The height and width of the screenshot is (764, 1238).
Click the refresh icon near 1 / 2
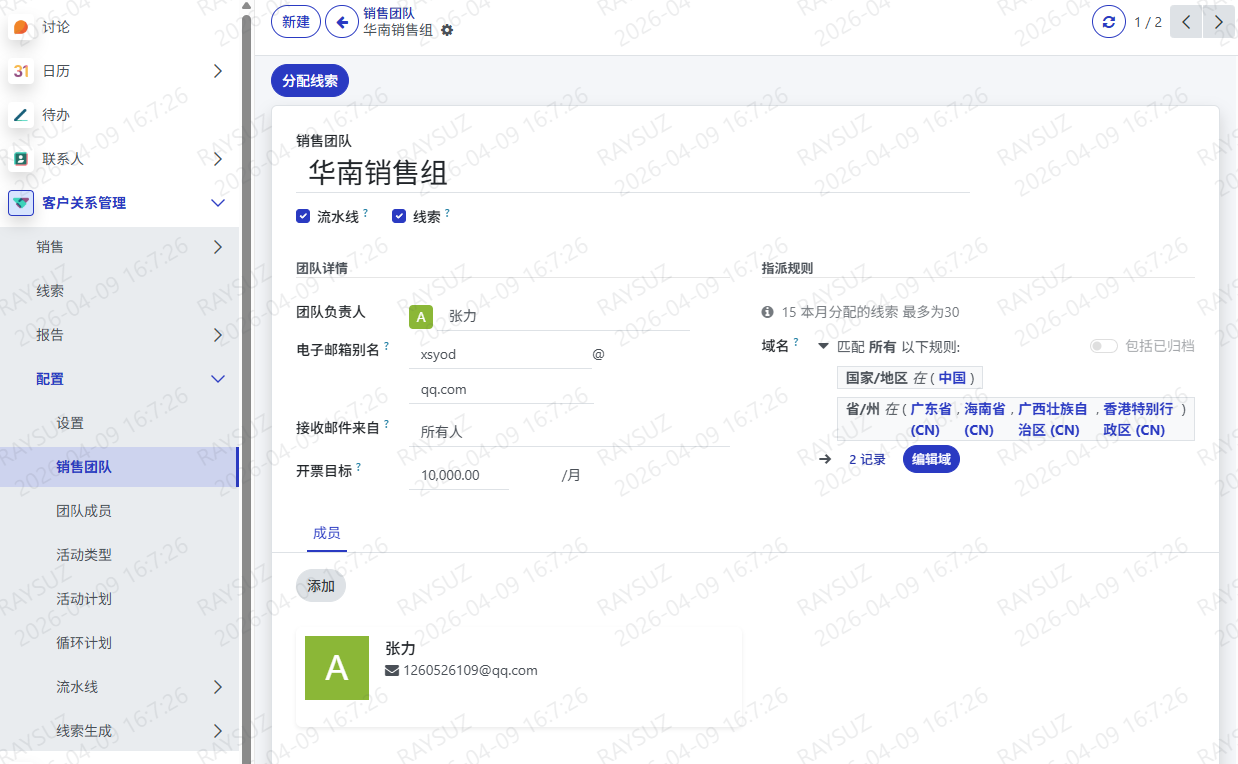point(1108,21)
